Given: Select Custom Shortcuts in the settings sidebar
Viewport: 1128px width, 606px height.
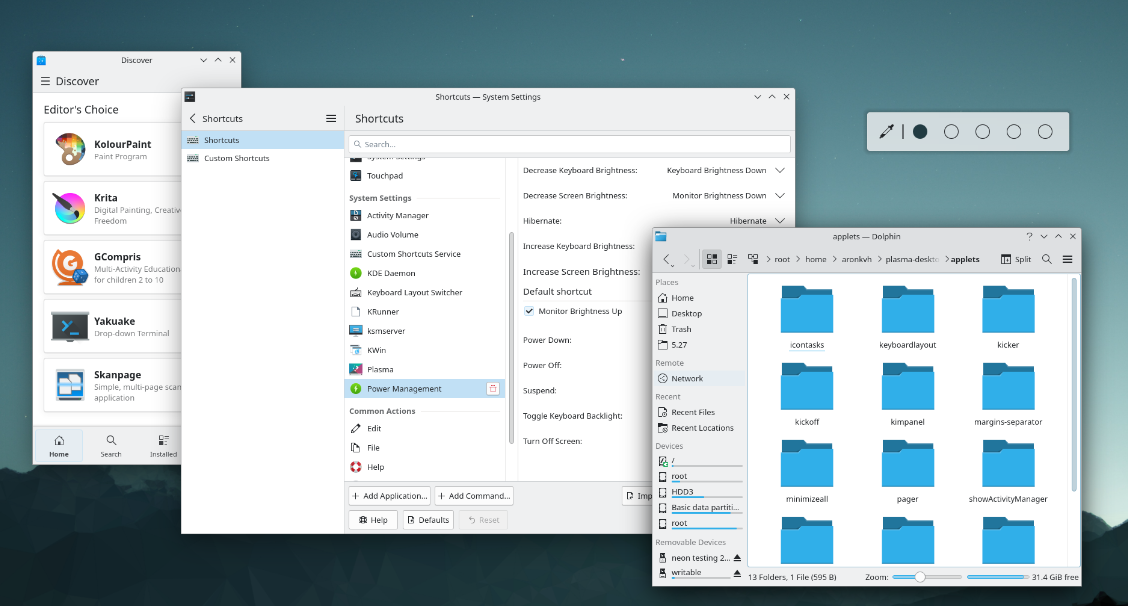Looking at the screenshot, I should coord(263,158).
